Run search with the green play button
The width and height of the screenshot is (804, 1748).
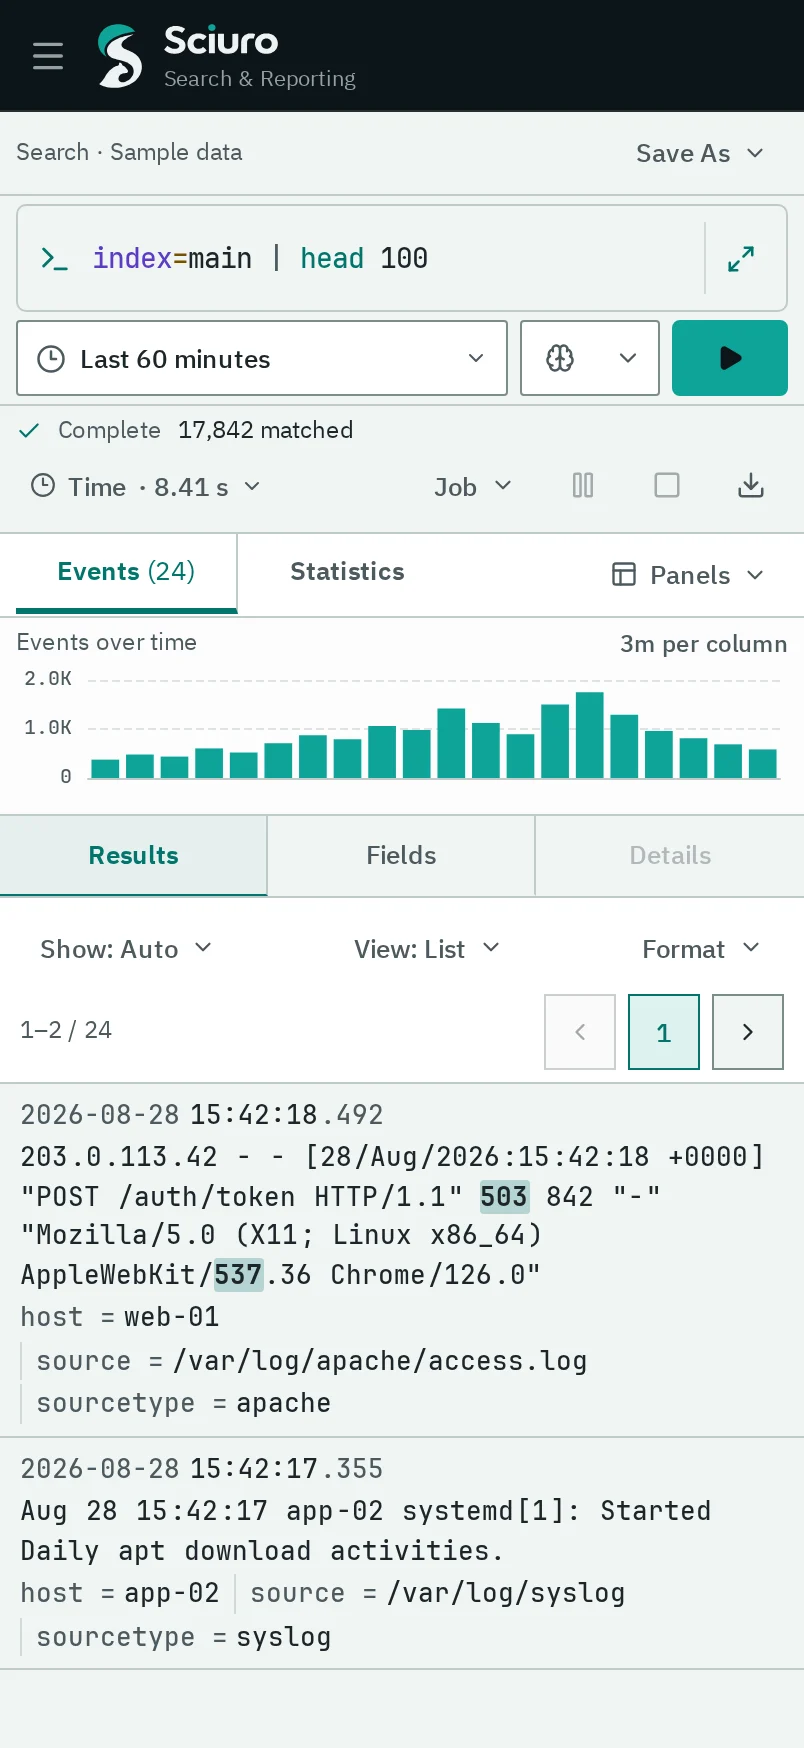click(x=730, y=358)
